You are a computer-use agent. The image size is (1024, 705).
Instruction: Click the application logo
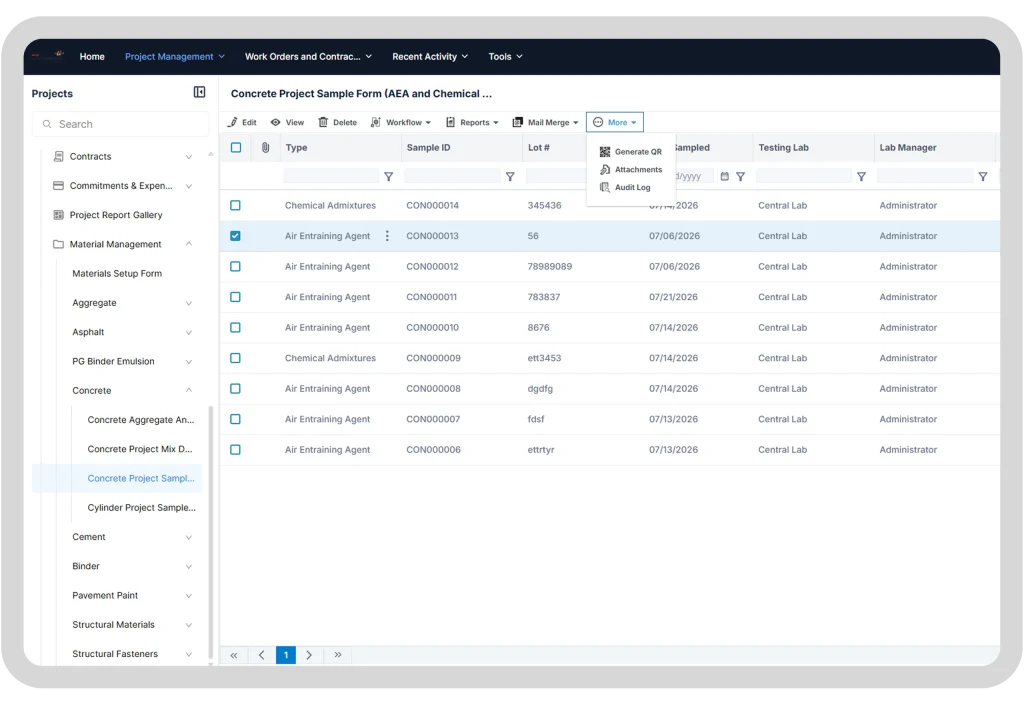(50, 55)
